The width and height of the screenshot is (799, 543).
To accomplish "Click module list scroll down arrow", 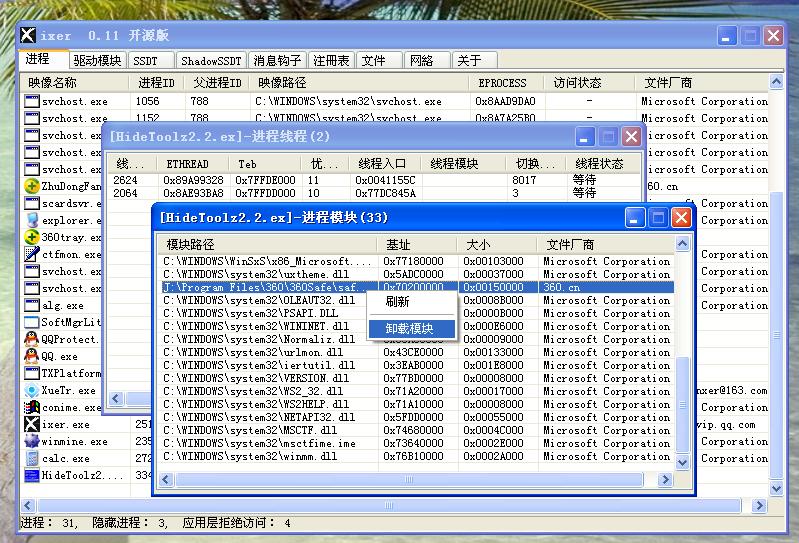I will 682,463.
